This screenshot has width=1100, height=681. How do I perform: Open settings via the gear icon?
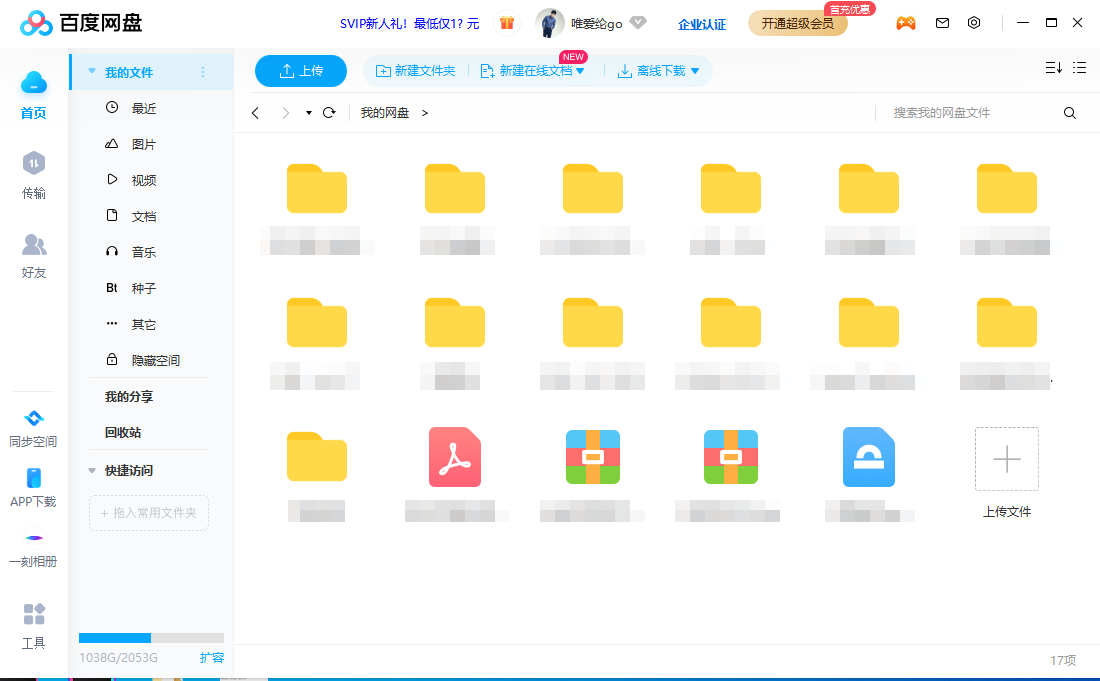click(974, 22)
